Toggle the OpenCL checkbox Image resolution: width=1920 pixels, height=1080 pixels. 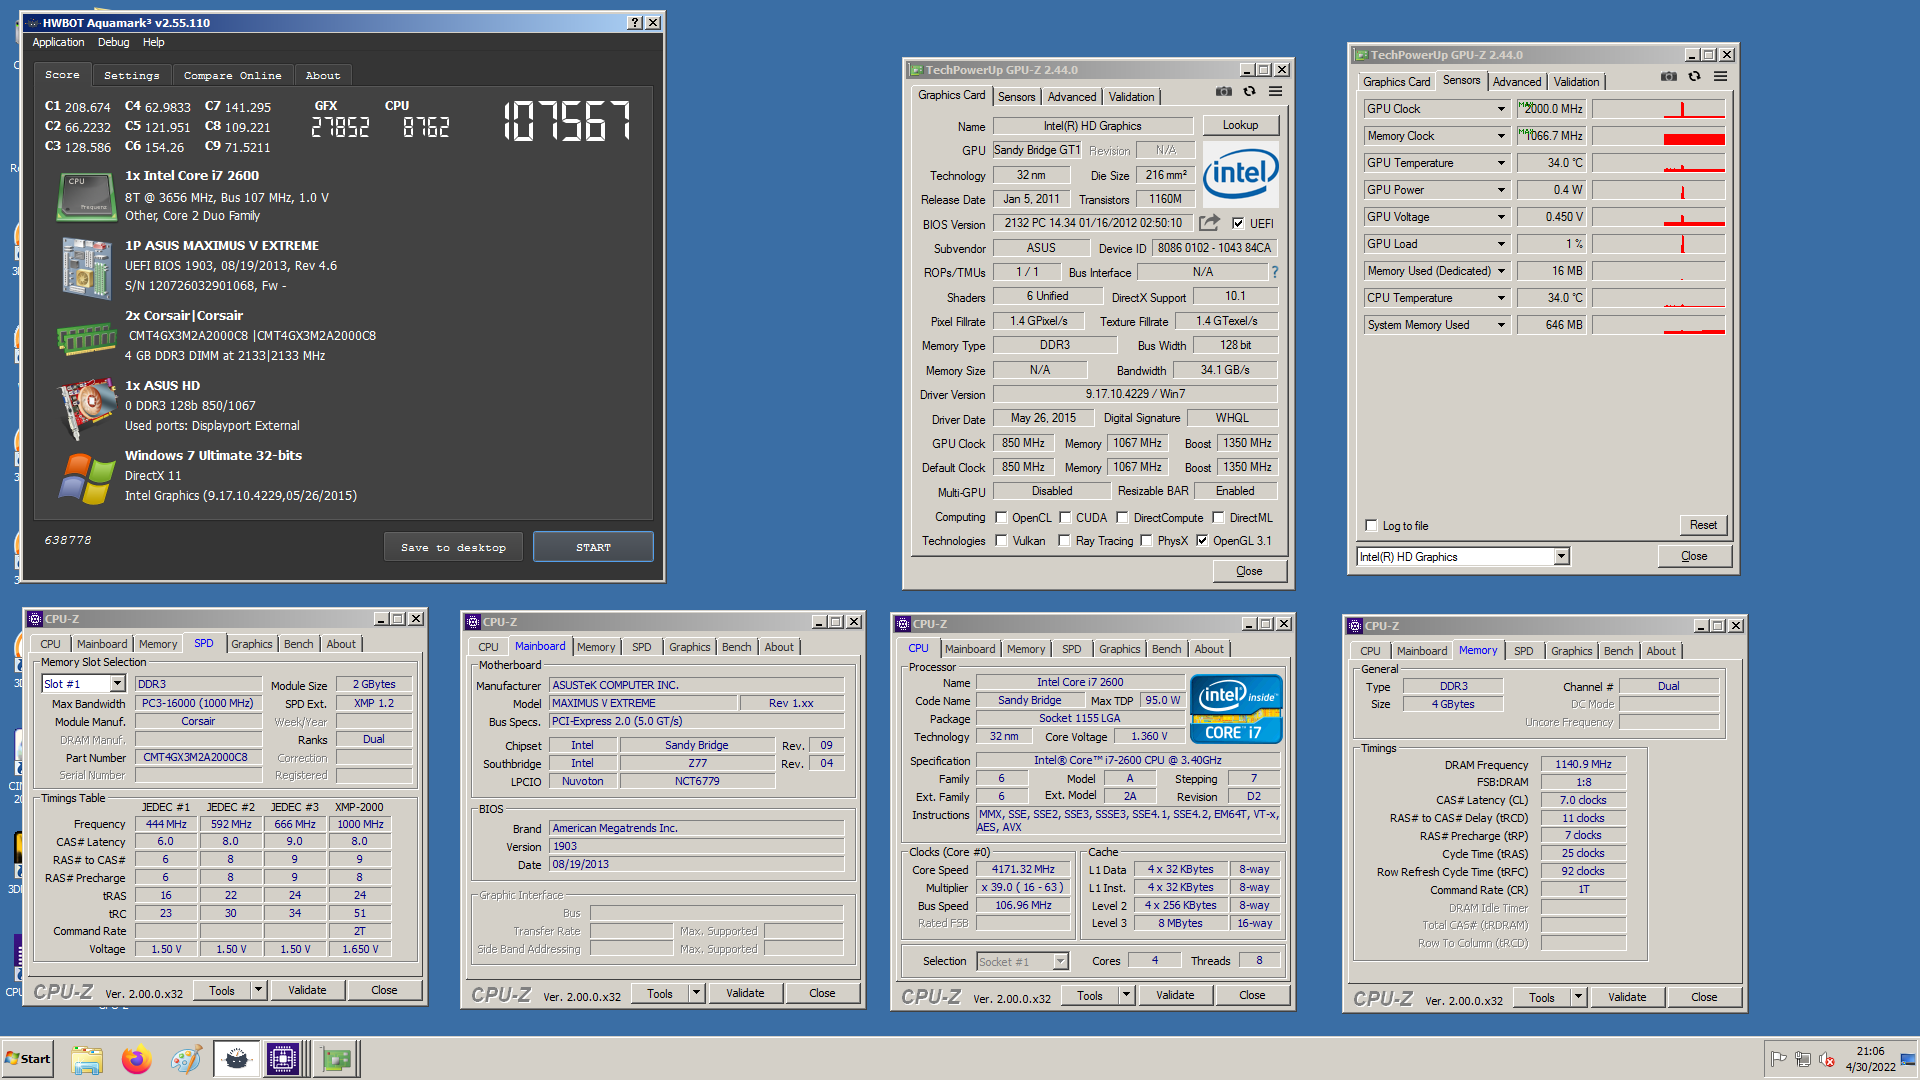[x=1001, y=518]
